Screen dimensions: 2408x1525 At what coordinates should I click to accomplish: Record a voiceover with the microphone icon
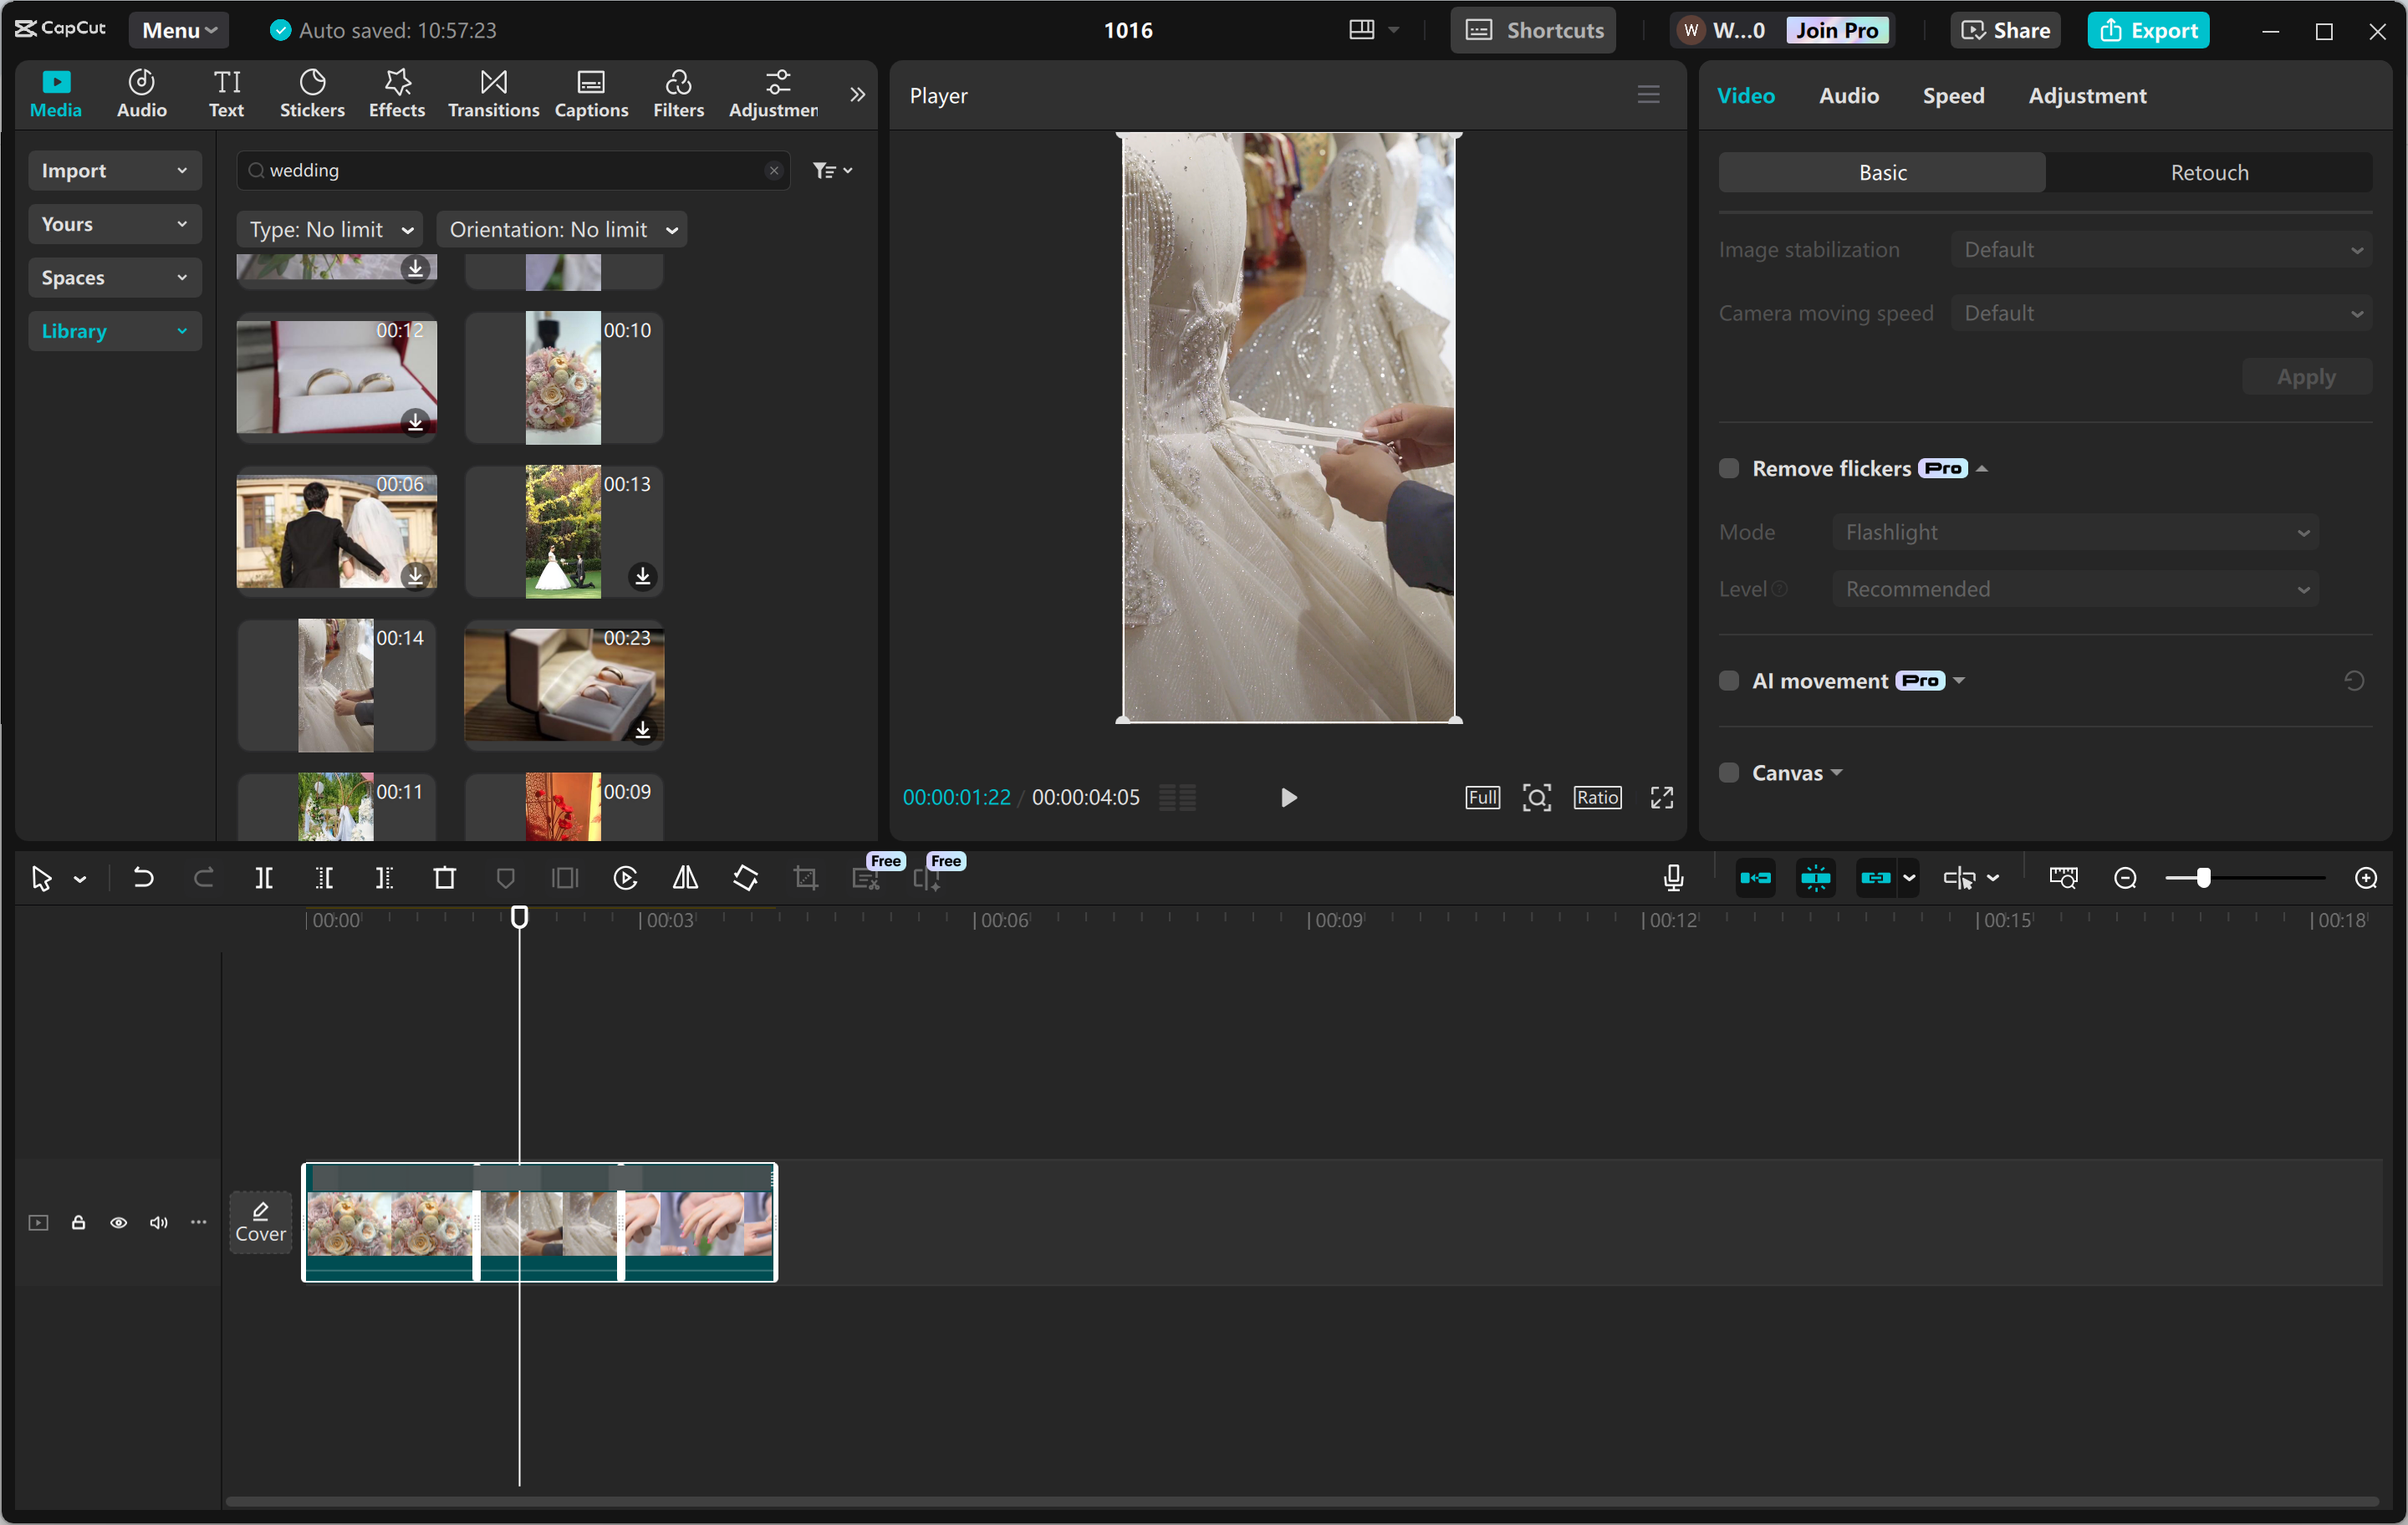point(1673,877)
